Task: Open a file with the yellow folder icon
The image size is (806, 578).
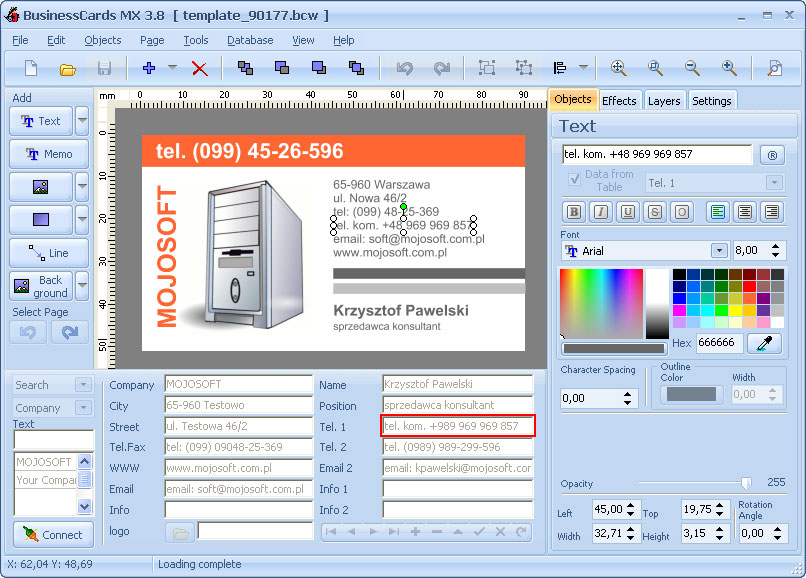Action: point(67,68)
